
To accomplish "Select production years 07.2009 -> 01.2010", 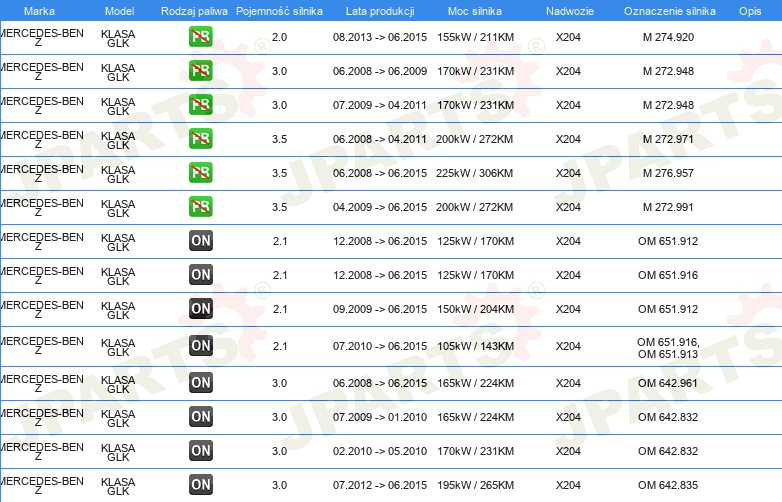I will pos(380,417).
